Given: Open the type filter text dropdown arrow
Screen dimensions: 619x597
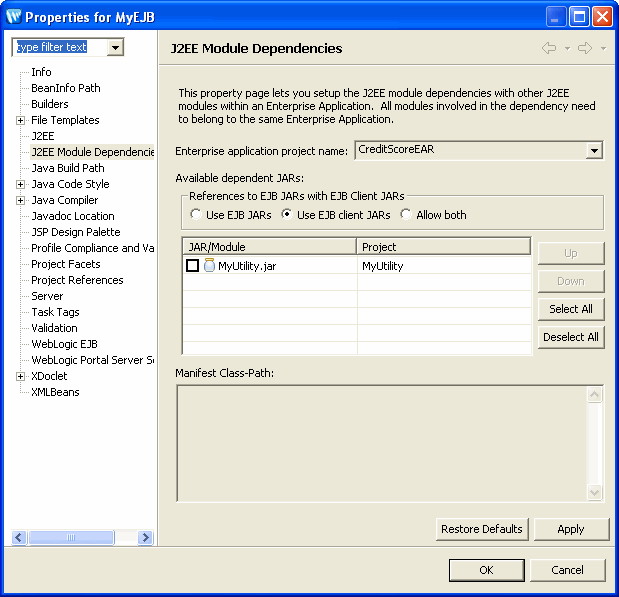Looking at the screenshot, I should point(115,47).
